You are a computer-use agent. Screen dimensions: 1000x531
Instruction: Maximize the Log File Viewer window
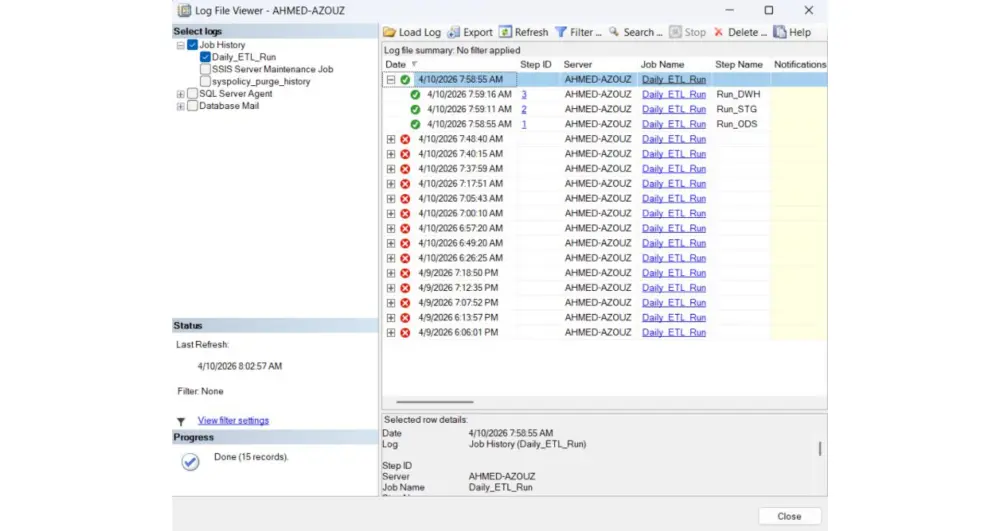[x=768, y=10]
